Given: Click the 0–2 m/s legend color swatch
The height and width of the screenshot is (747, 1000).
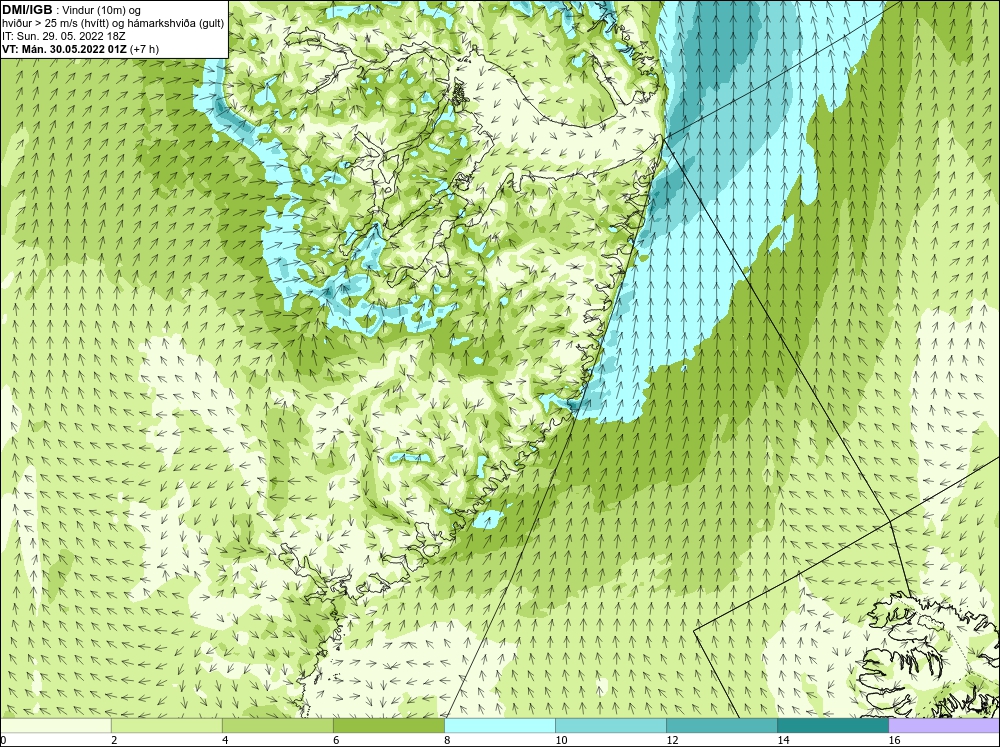Looking at the screenshot, I should [56, 725].
